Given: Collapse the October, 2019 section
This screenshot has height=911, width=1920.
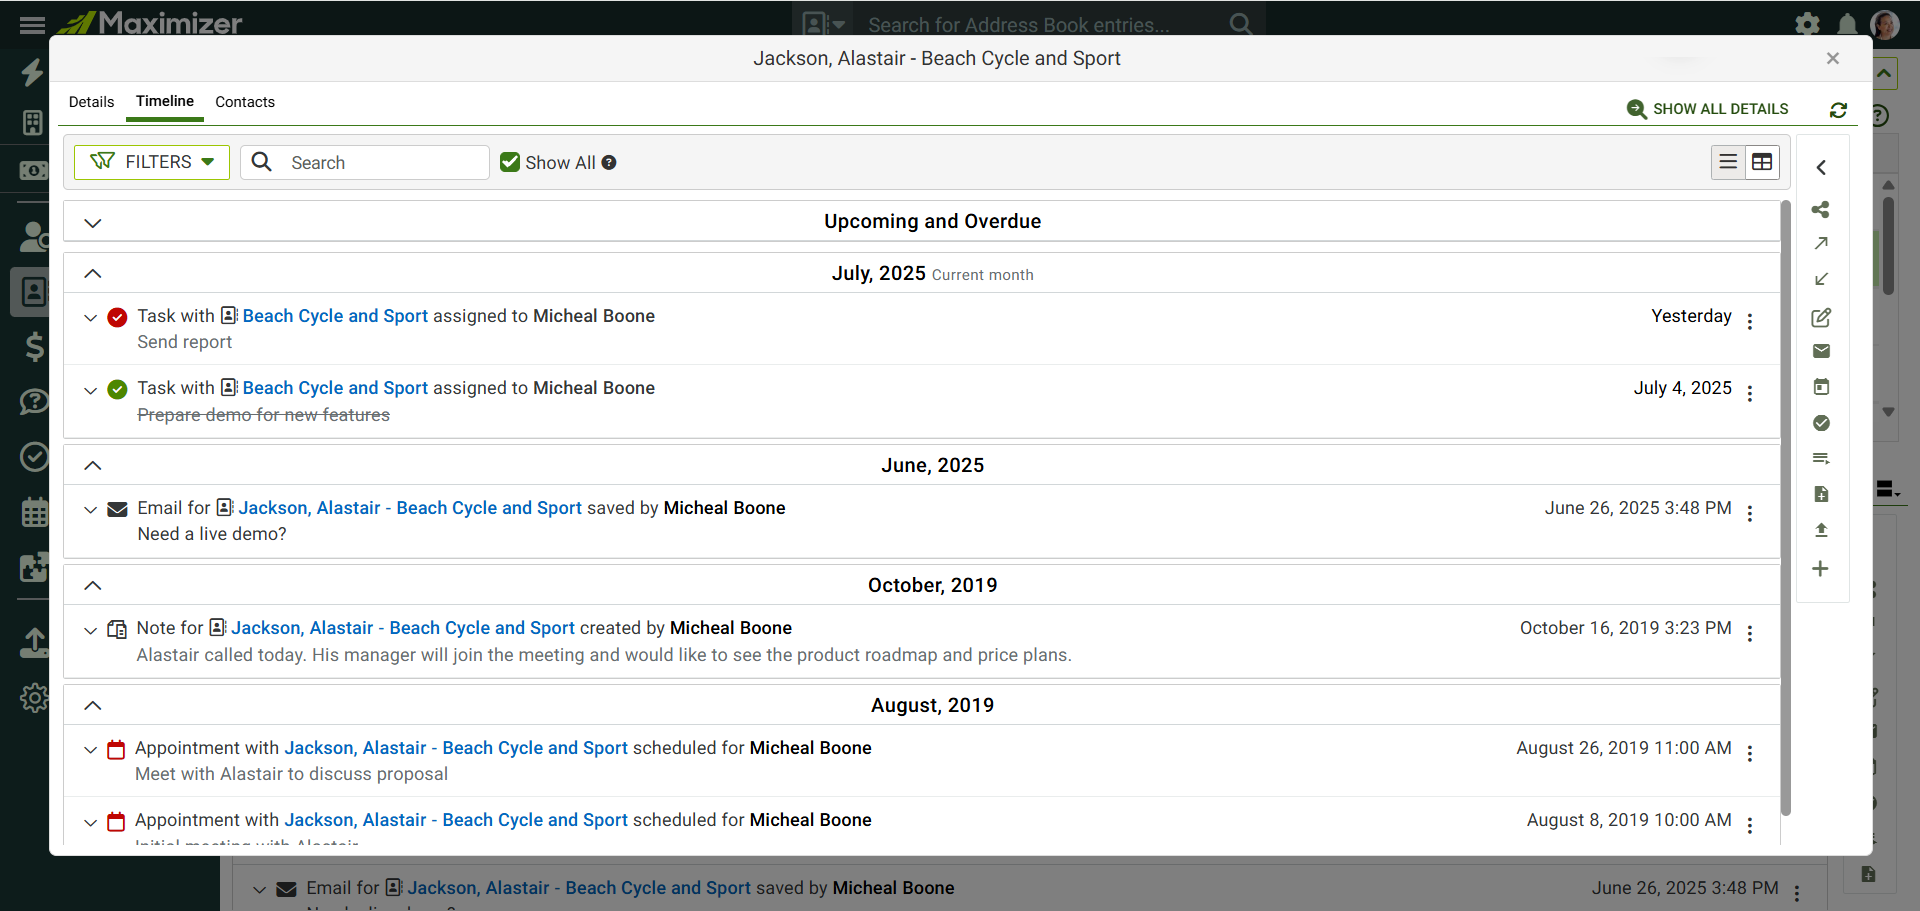Looking at the screenshot, I should tap(93, 585).
